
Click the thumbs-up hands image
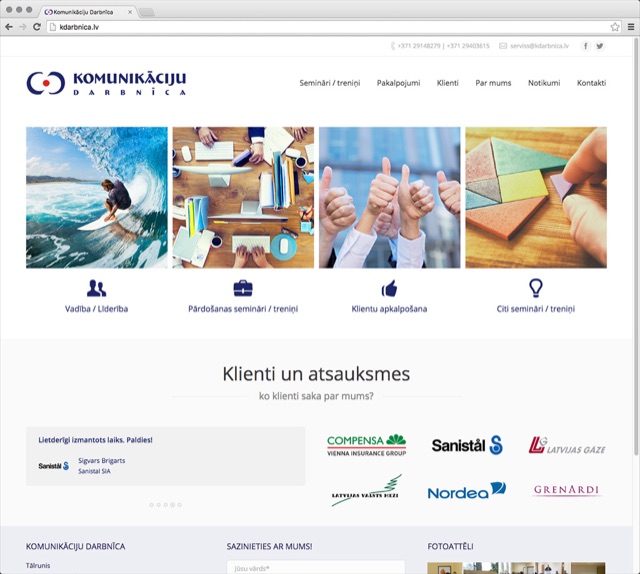(390, 198)
